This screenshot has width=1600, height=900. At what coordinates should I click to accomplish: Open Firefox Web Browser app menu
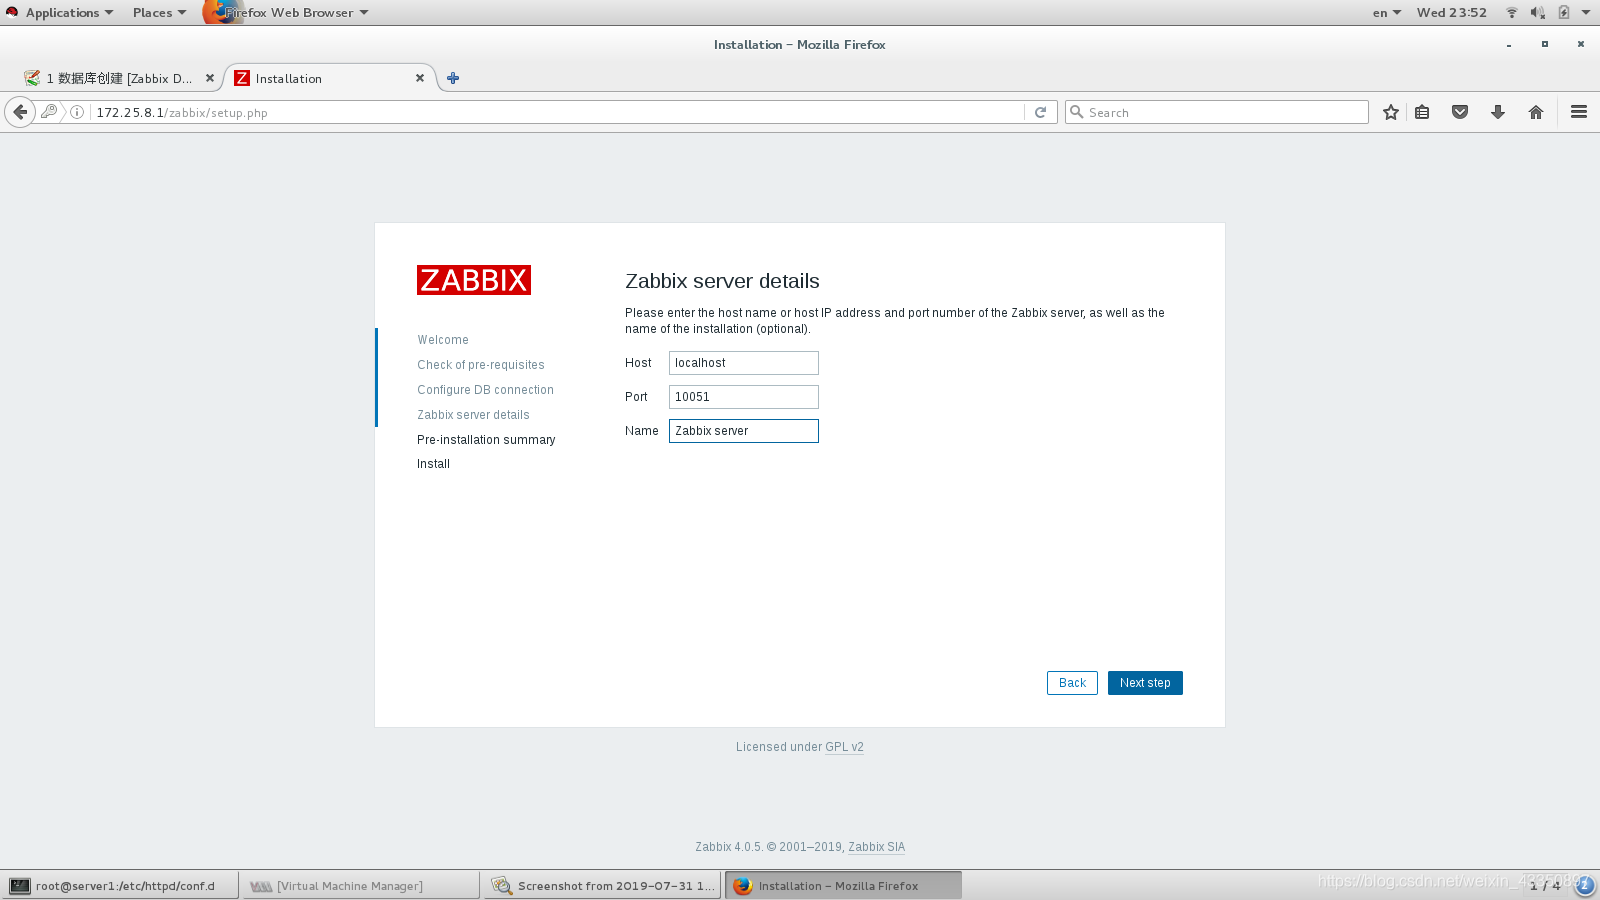click(288, 13)
